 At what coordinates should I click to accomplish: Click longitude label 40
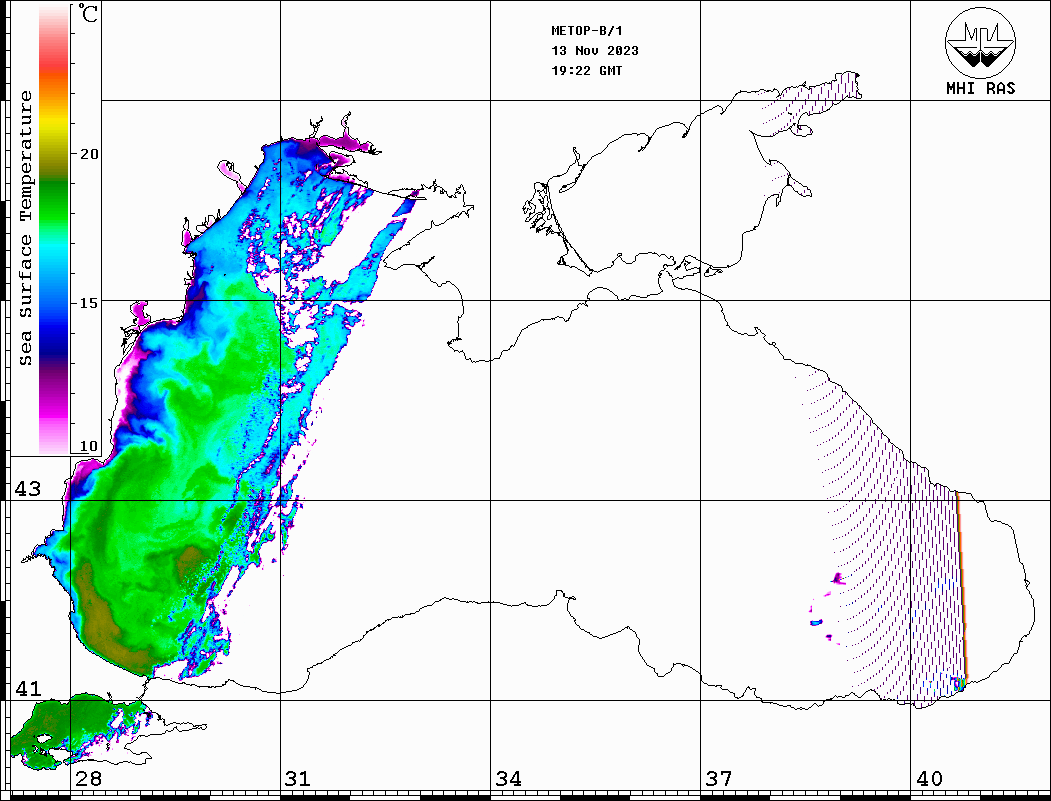point(929,779)
